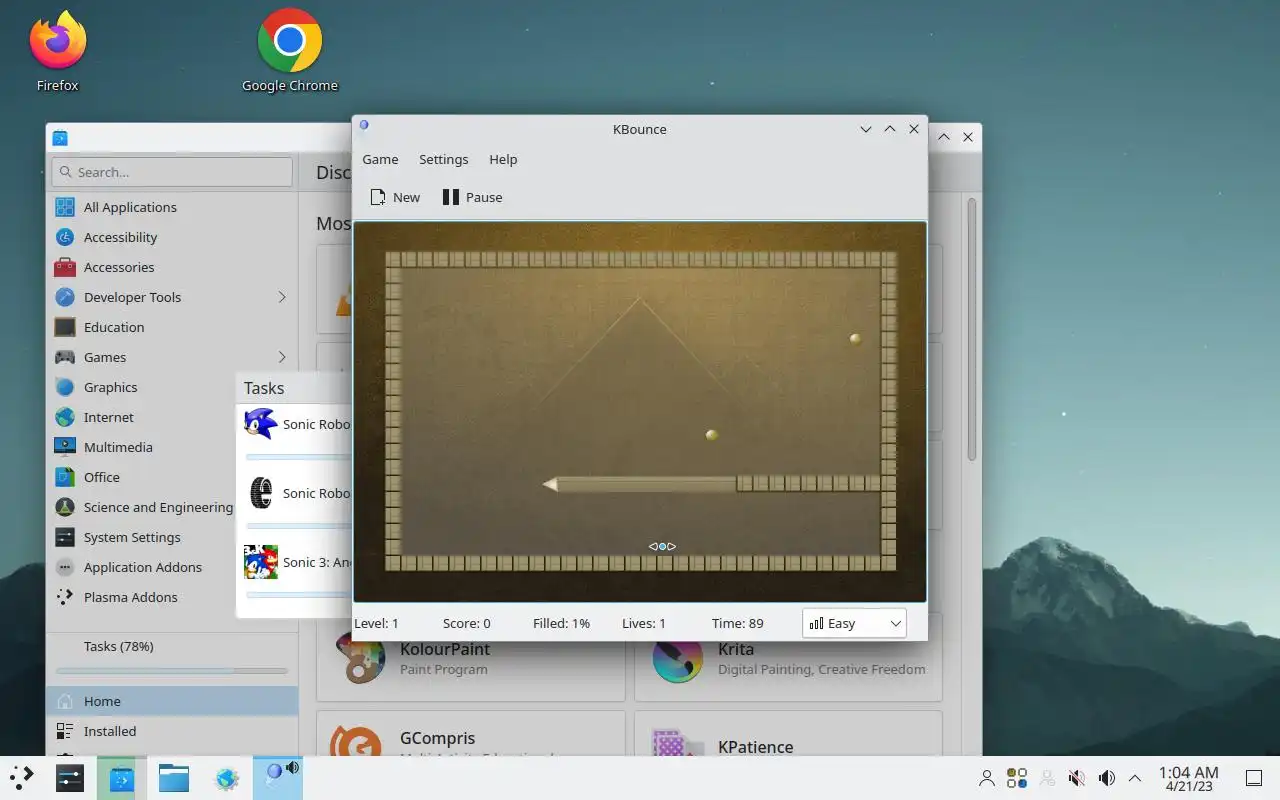Choose the Education category in Discover
This screenshot has width=1280, height=800.
(172, 327)
